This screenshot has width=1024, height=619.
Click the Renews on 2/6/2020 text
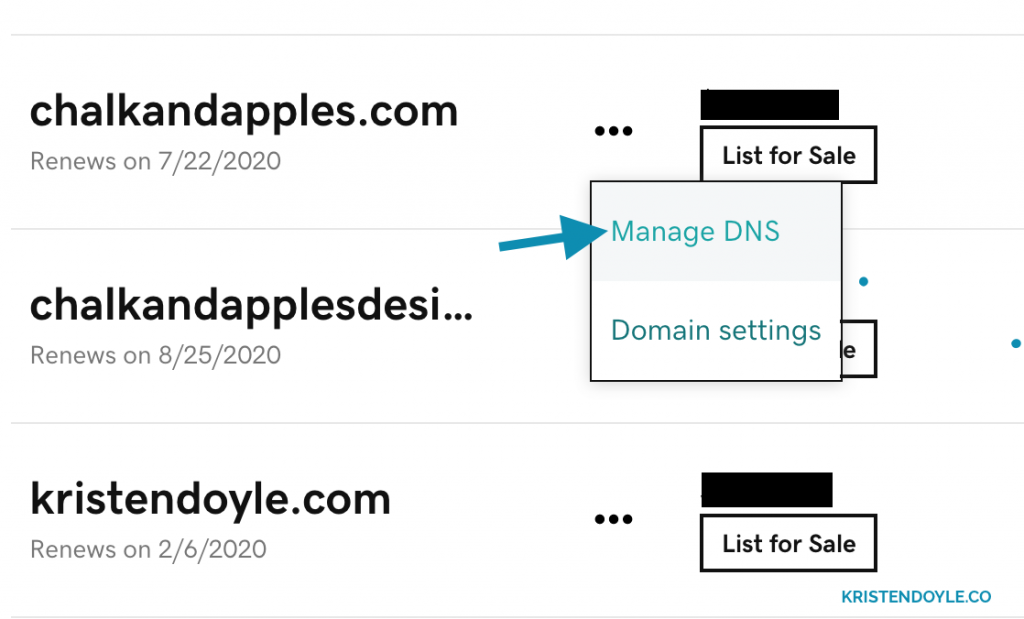148,549
